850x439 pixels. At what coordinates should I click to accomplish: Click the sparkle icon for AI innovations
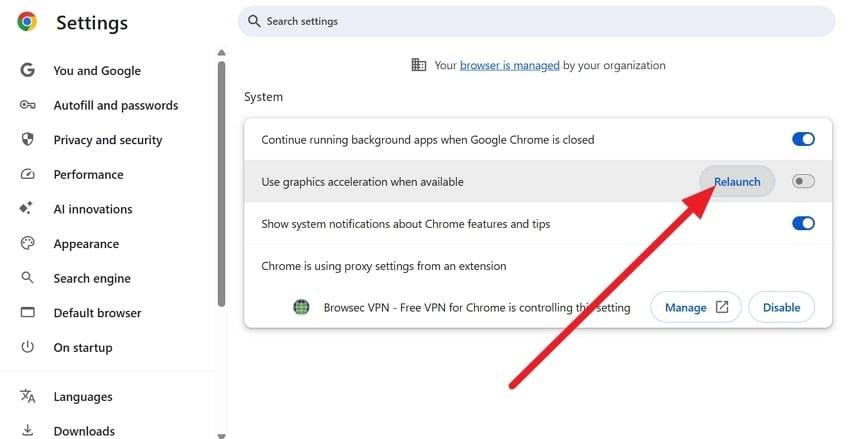point(26,208)
